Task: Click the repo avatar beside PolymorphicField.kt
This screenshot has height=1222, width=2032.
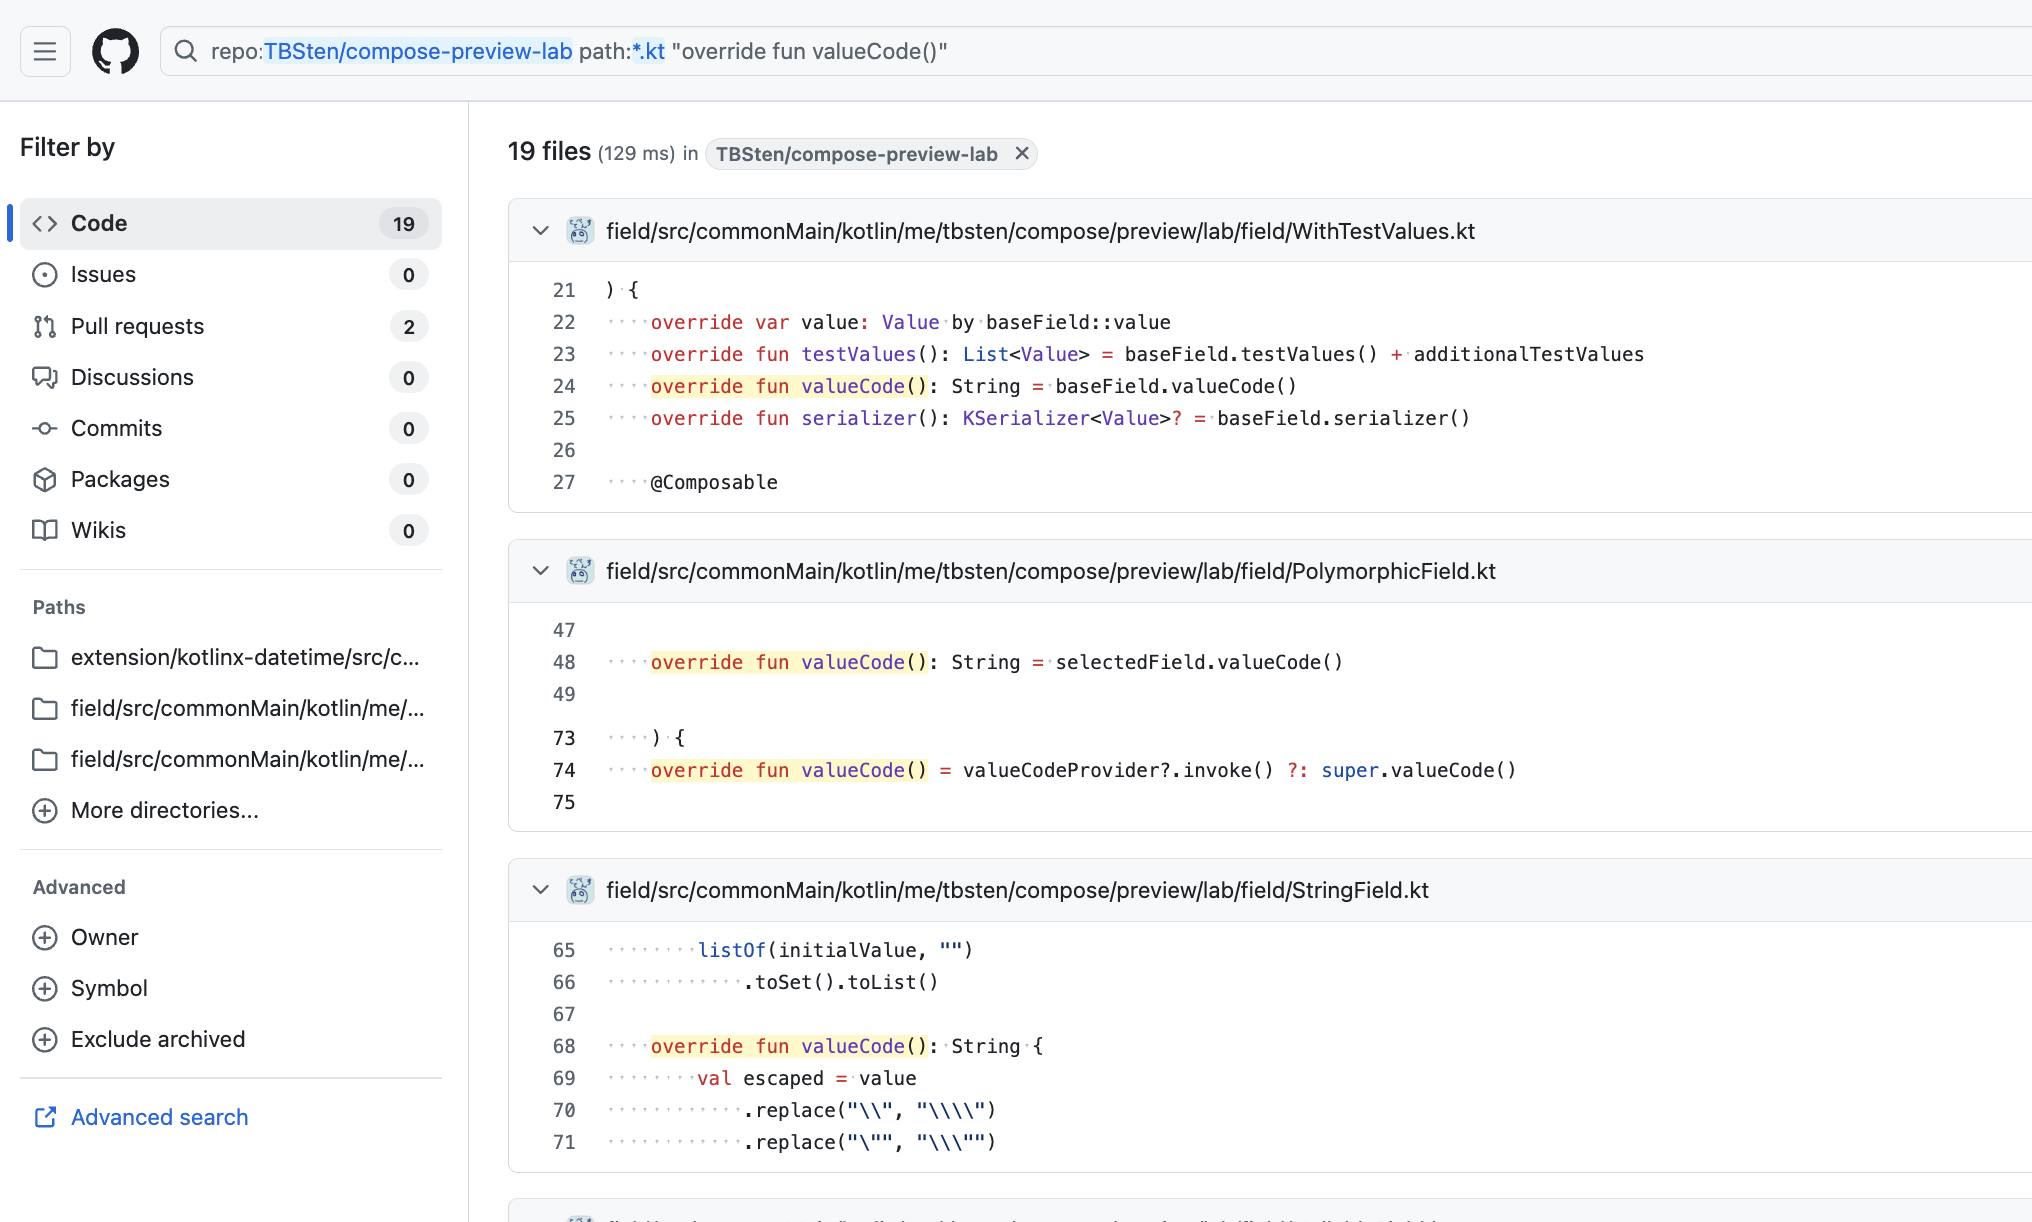Action: tap(580, 571)
